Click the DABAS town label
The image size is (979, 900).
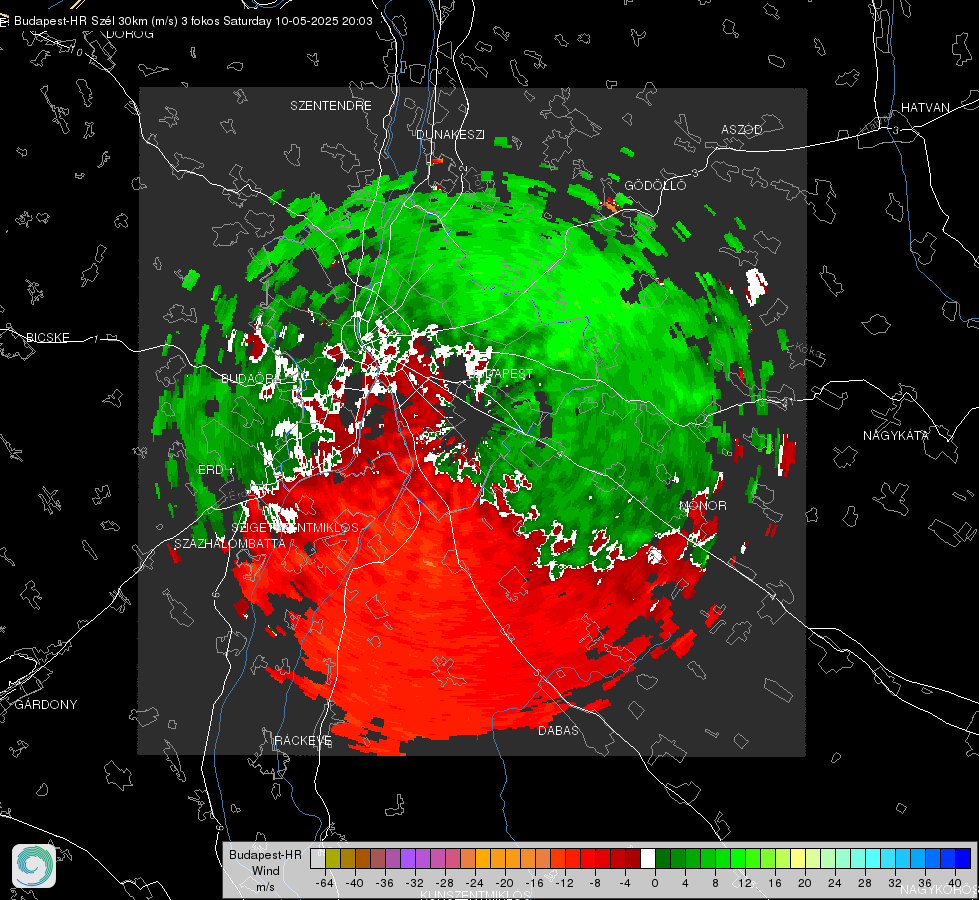558,730
